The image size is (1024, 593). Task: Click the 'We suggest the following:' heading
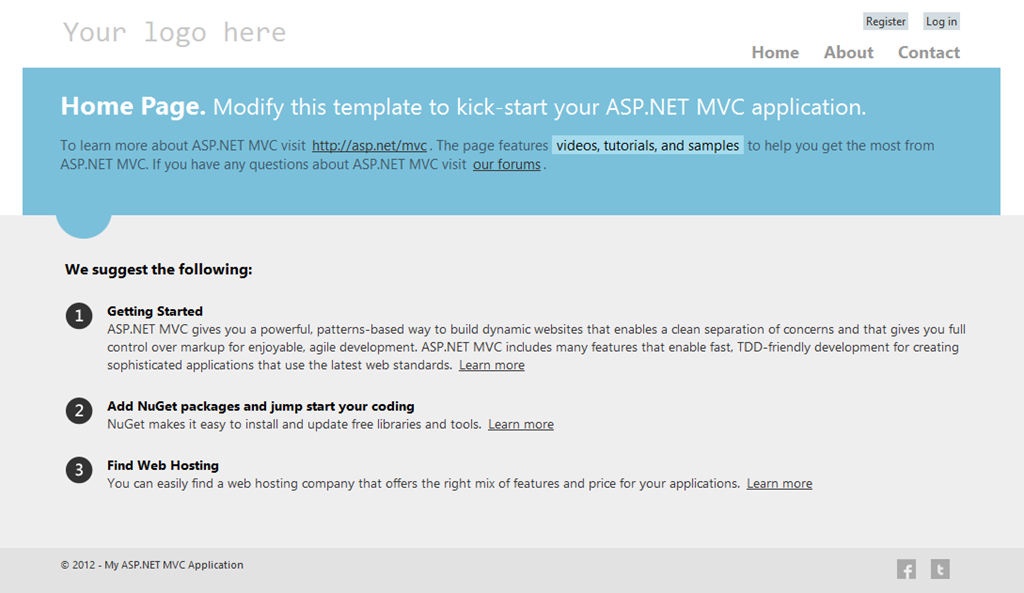[x=158, y=269]
